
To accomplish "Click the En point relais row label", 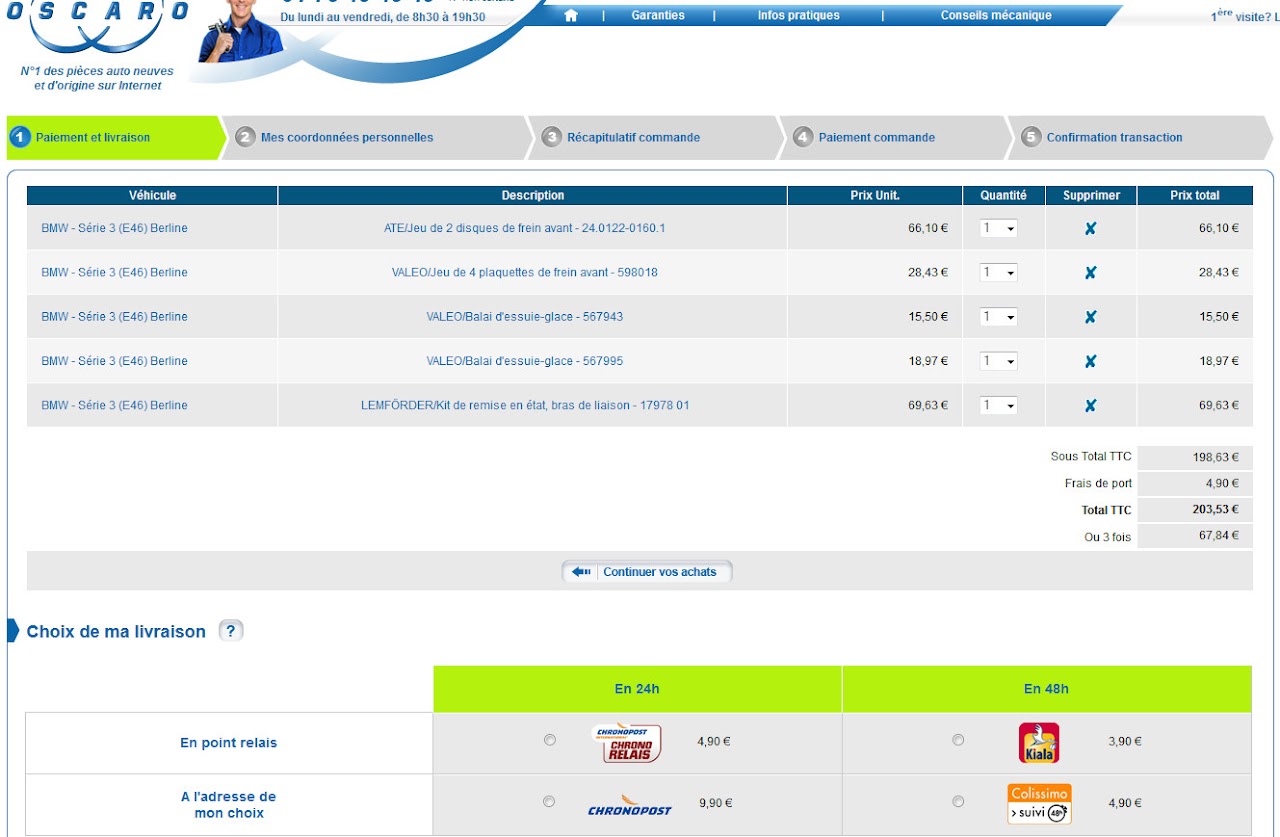I will coord(228,743).
